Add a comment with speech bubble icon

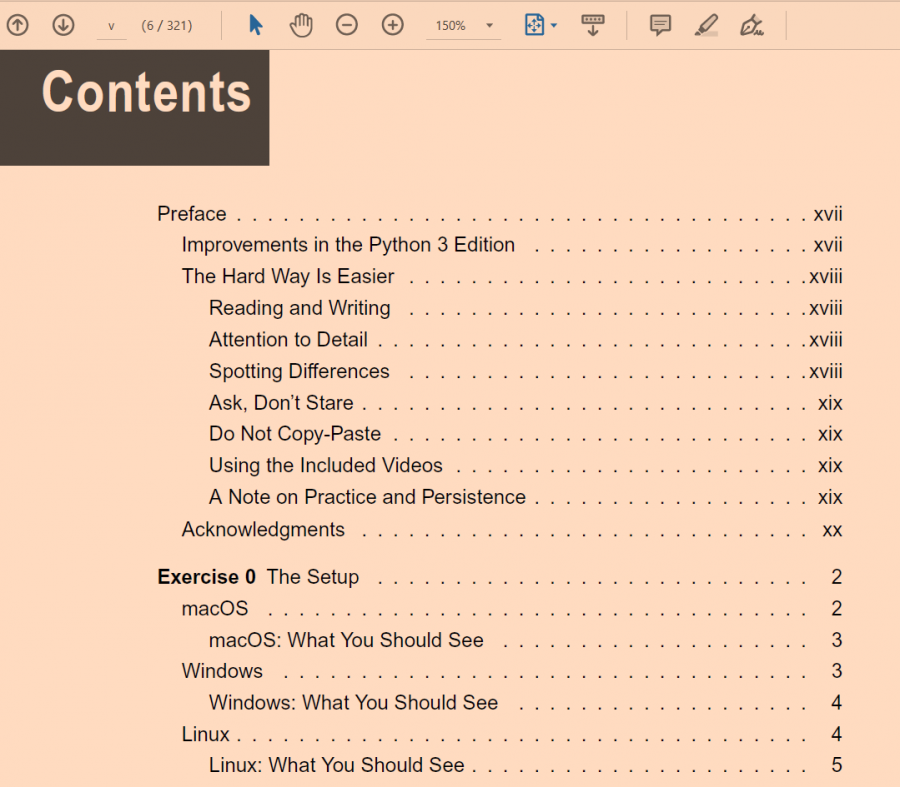tap(660, 25)
